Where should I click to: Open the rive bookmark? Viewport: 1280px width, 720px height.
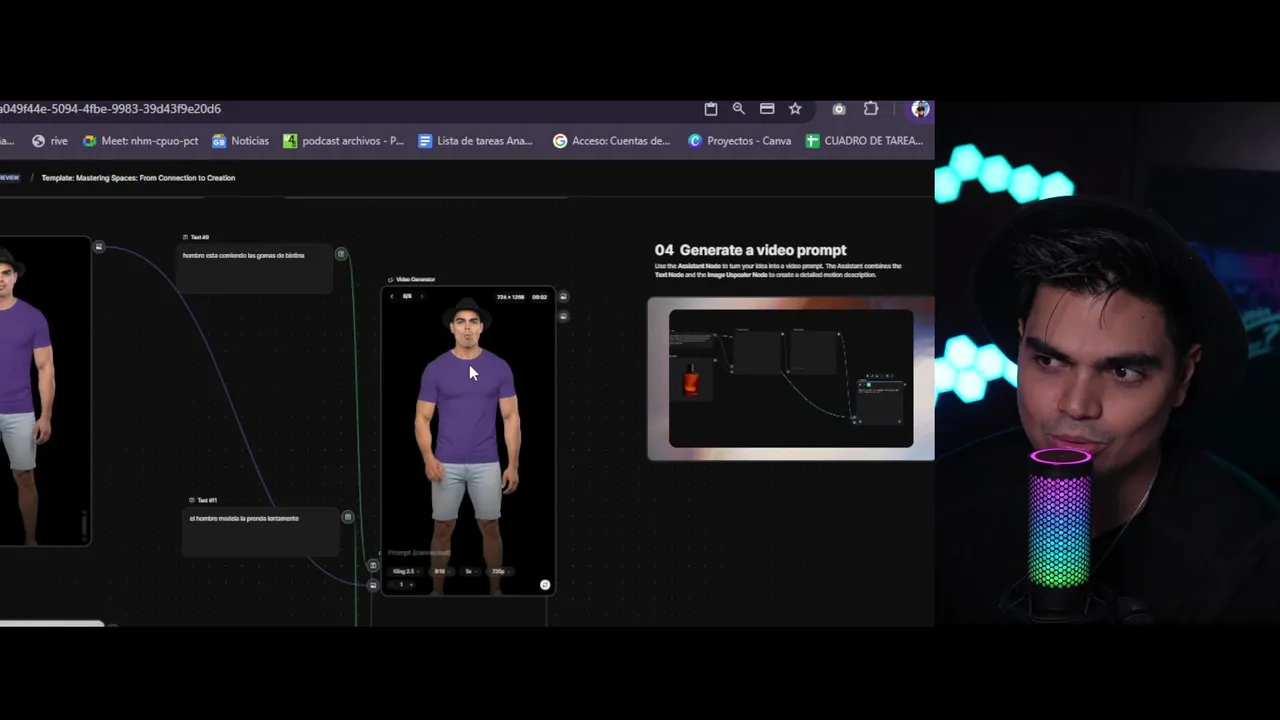pos(52,141)
